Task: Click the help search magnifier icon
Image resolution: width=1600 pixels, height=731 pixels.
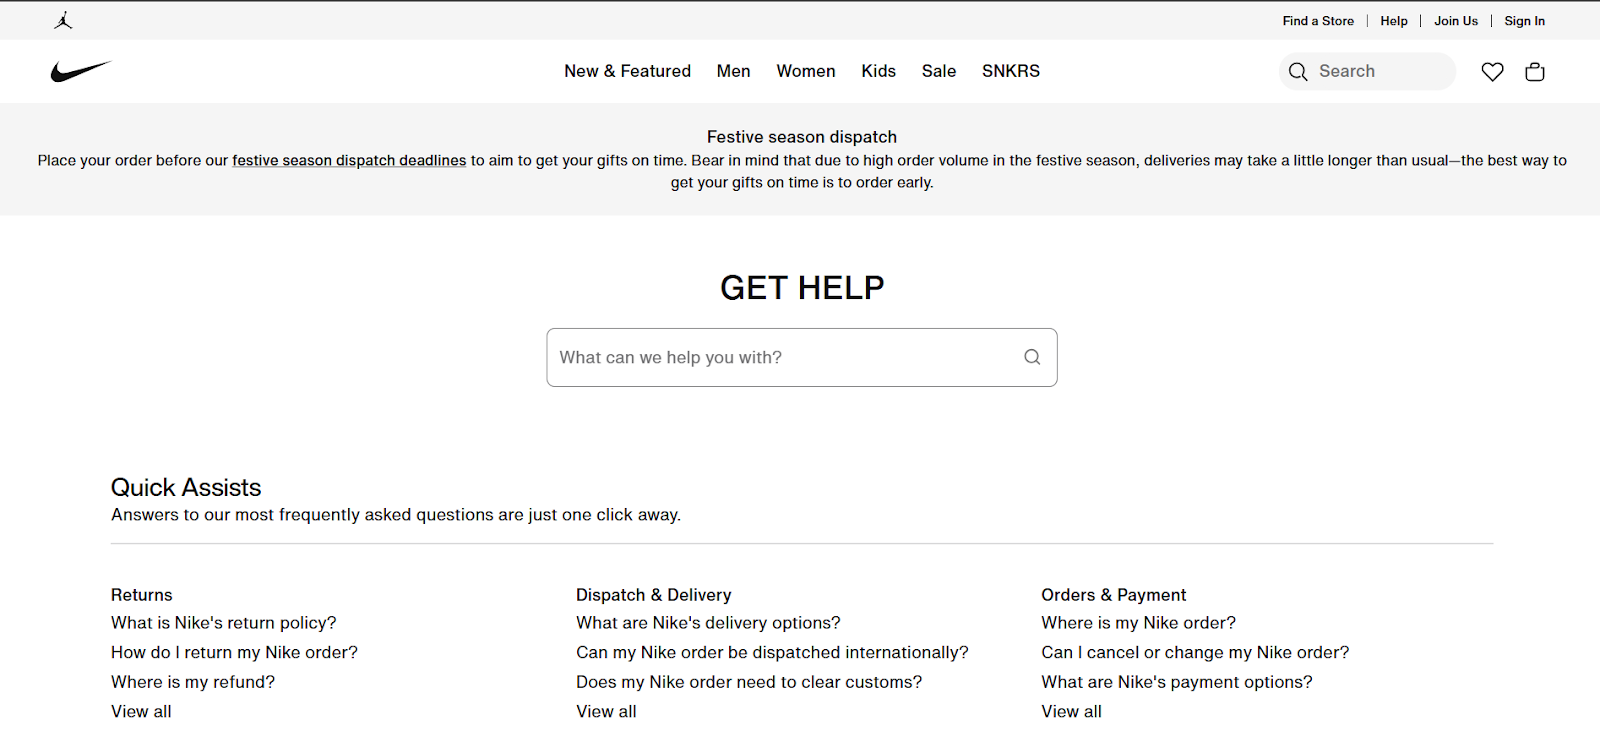Action: (x=1032, y=357)
